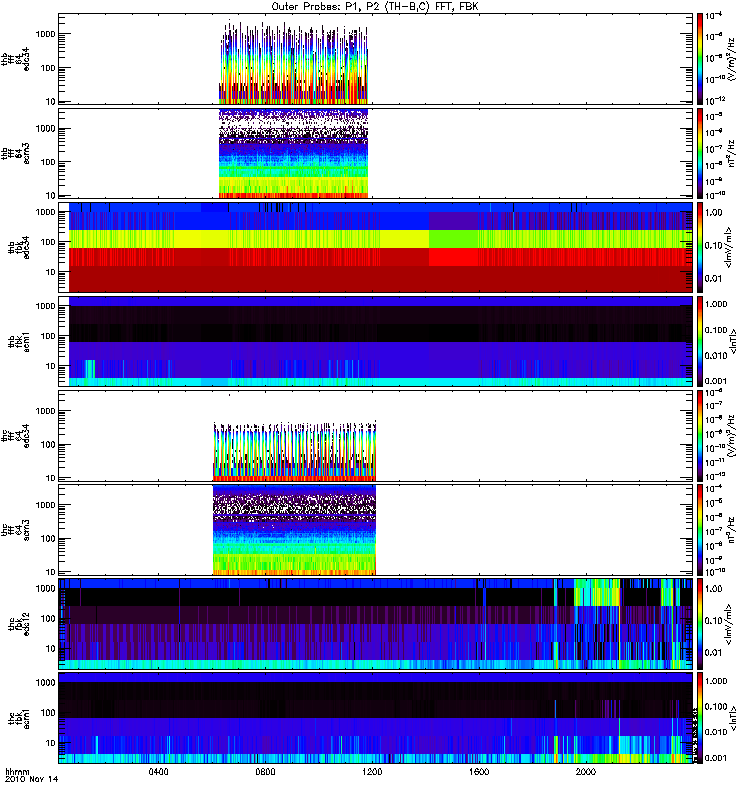Click the "2010 Nov 14" date label
This screenshot has width=750, height=800.
pyautogui.click(x=31, y=779)
